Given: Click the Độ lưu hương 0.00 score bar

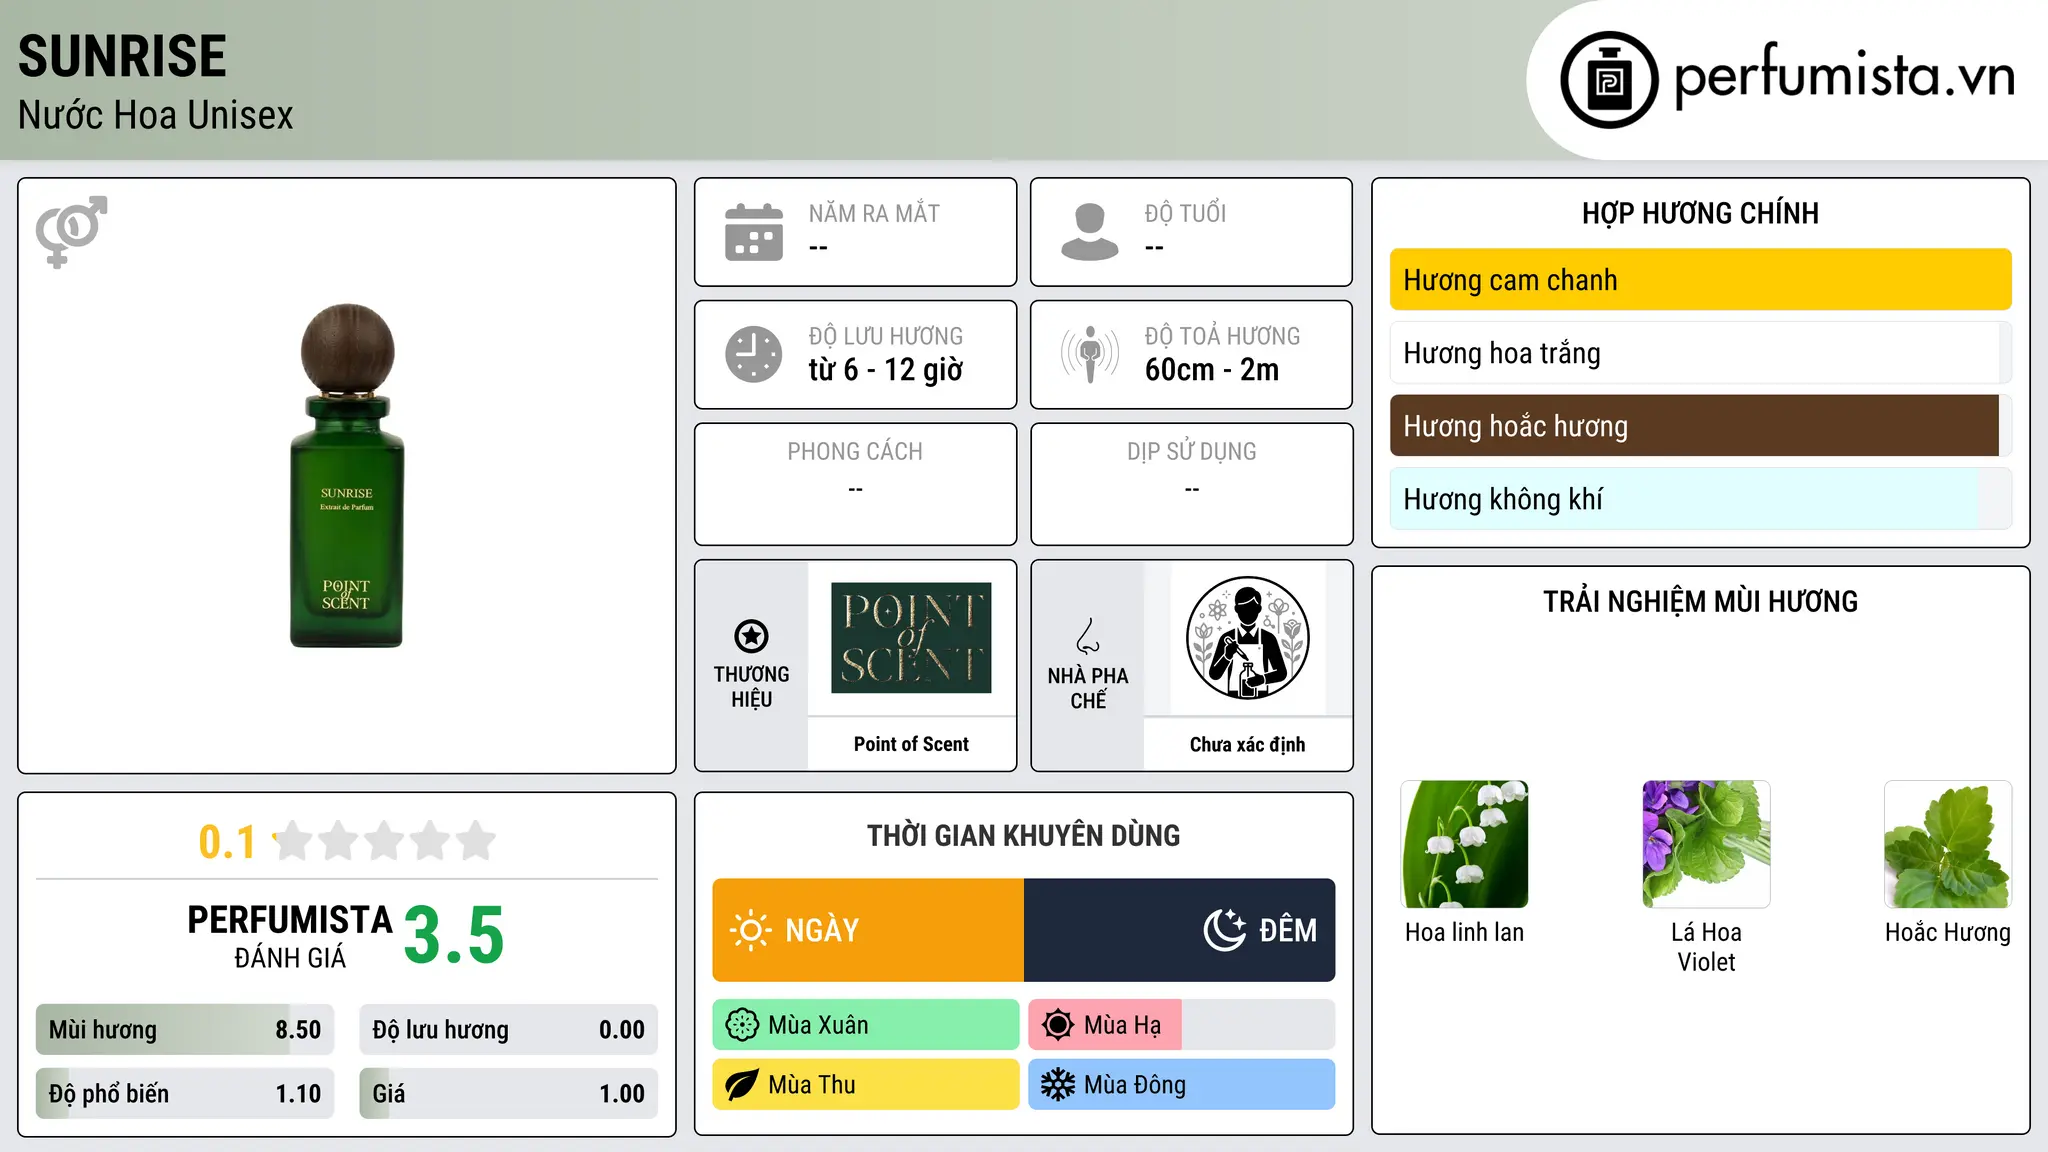Looking at the screenshot, I should coord(509,1030).
